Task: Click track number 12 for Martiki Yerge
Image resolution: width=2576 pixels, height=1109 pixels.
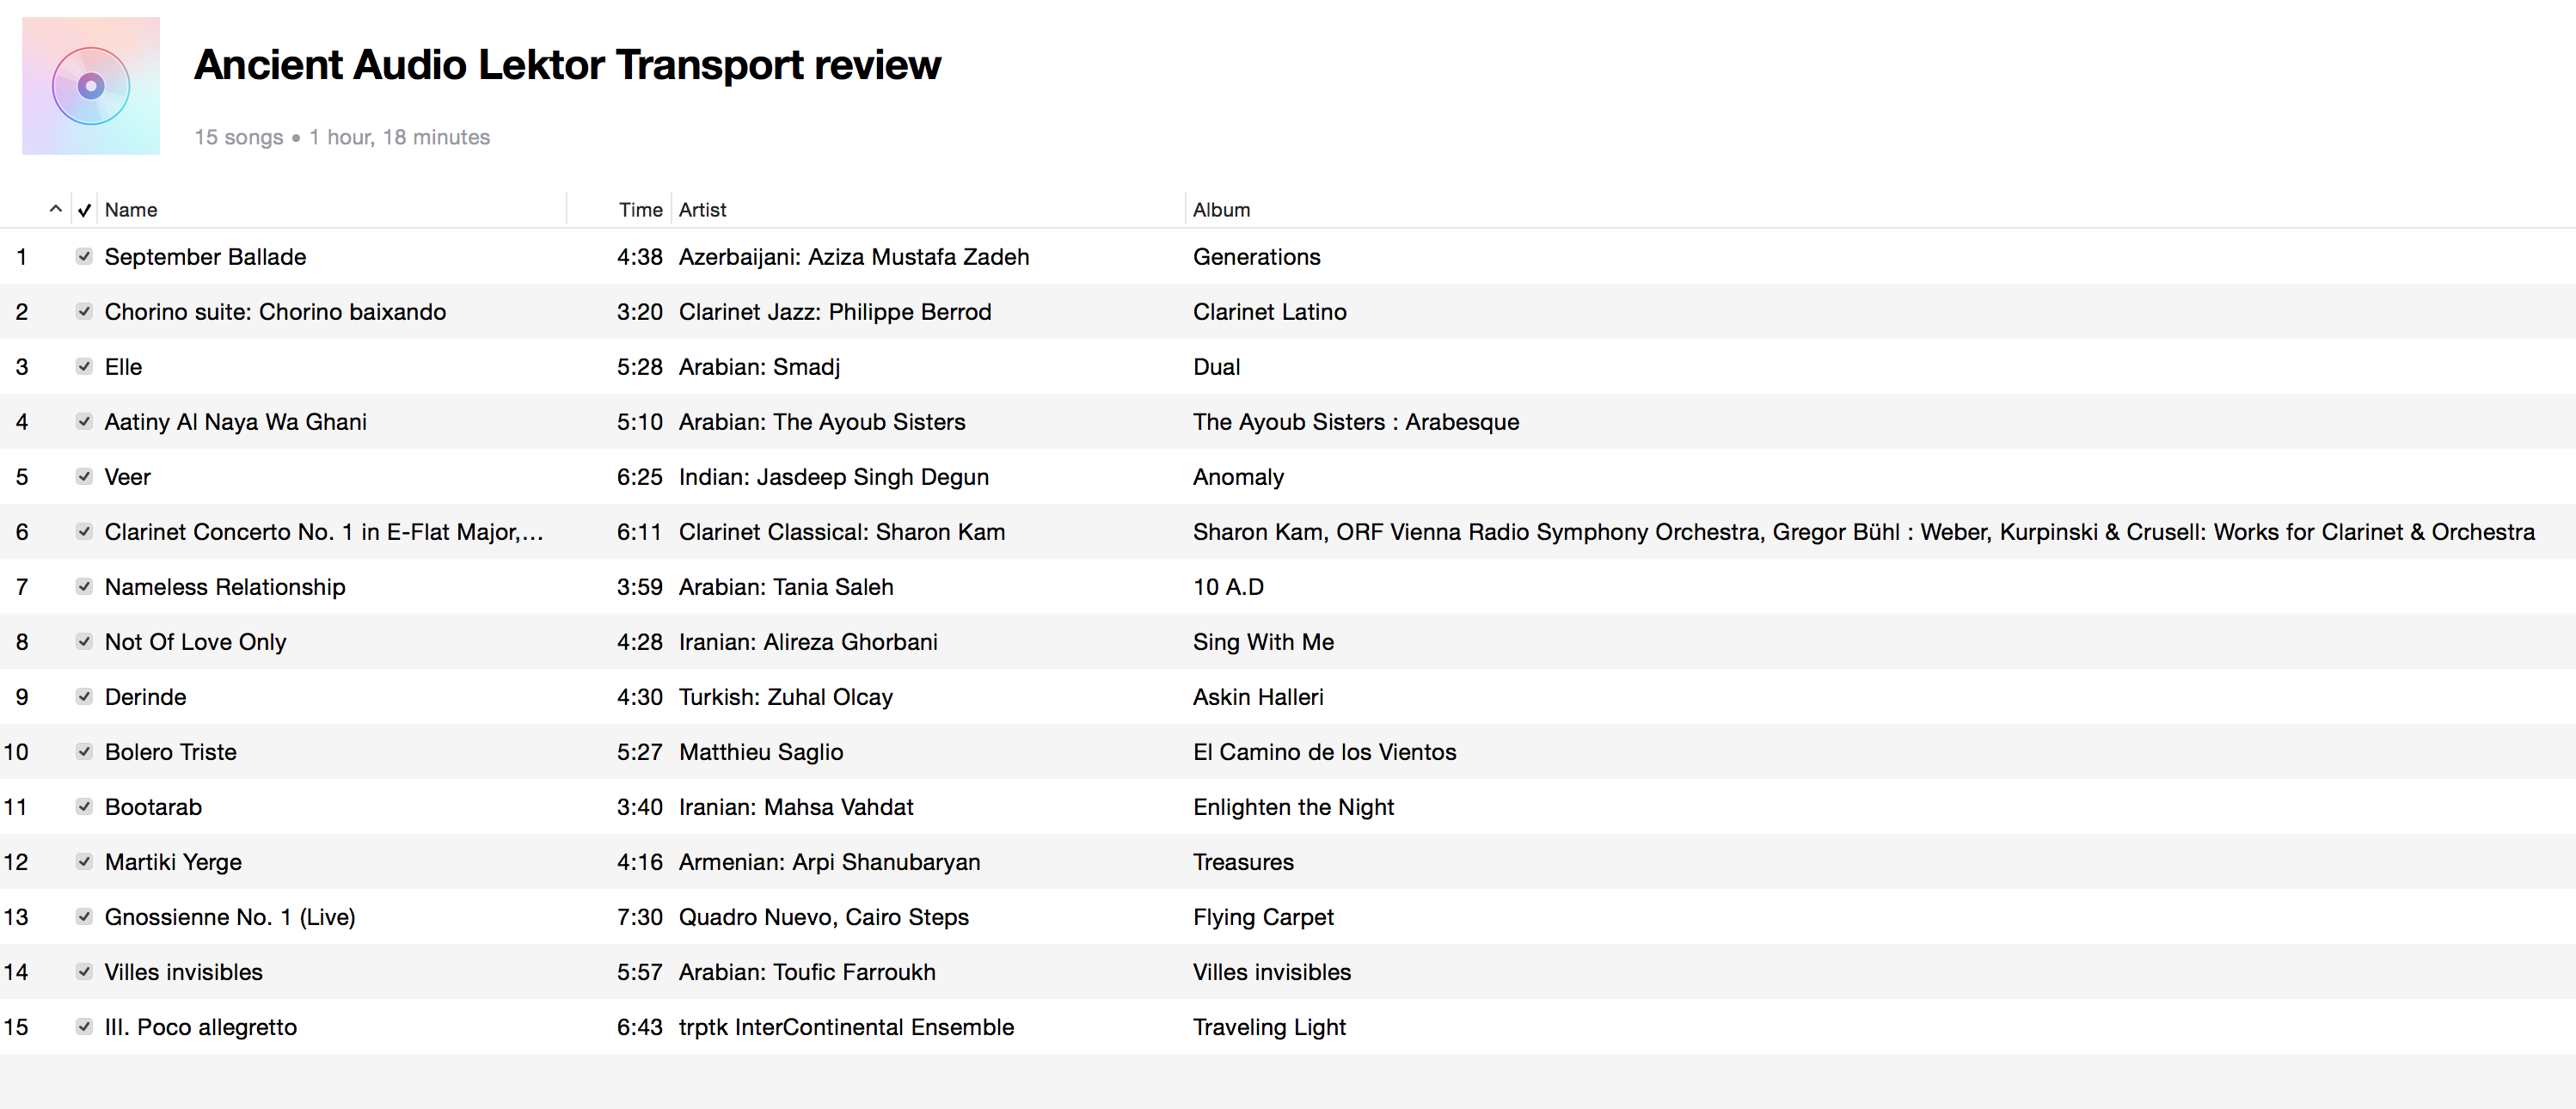Action: 16,862
